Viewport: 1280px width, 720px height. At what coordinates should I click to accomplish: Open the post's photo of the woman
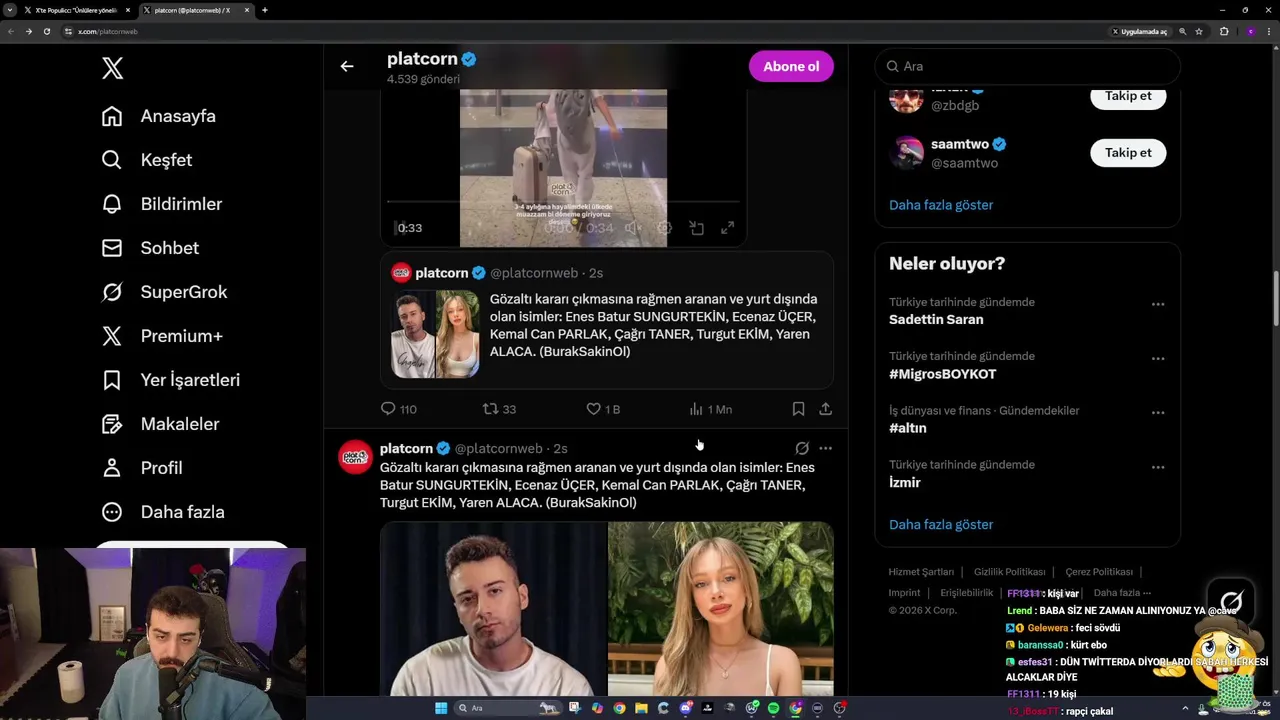coord(721,608)
